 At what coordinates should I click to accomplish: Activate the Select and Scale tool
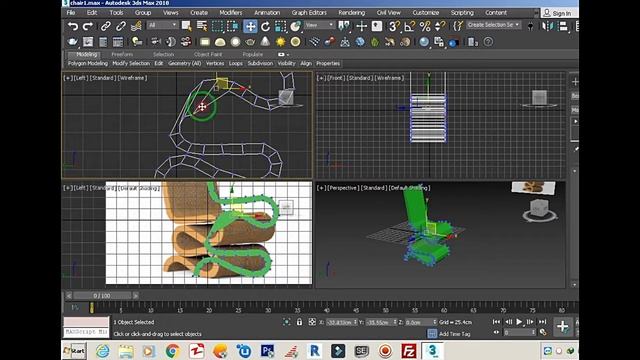click(280, 27)
